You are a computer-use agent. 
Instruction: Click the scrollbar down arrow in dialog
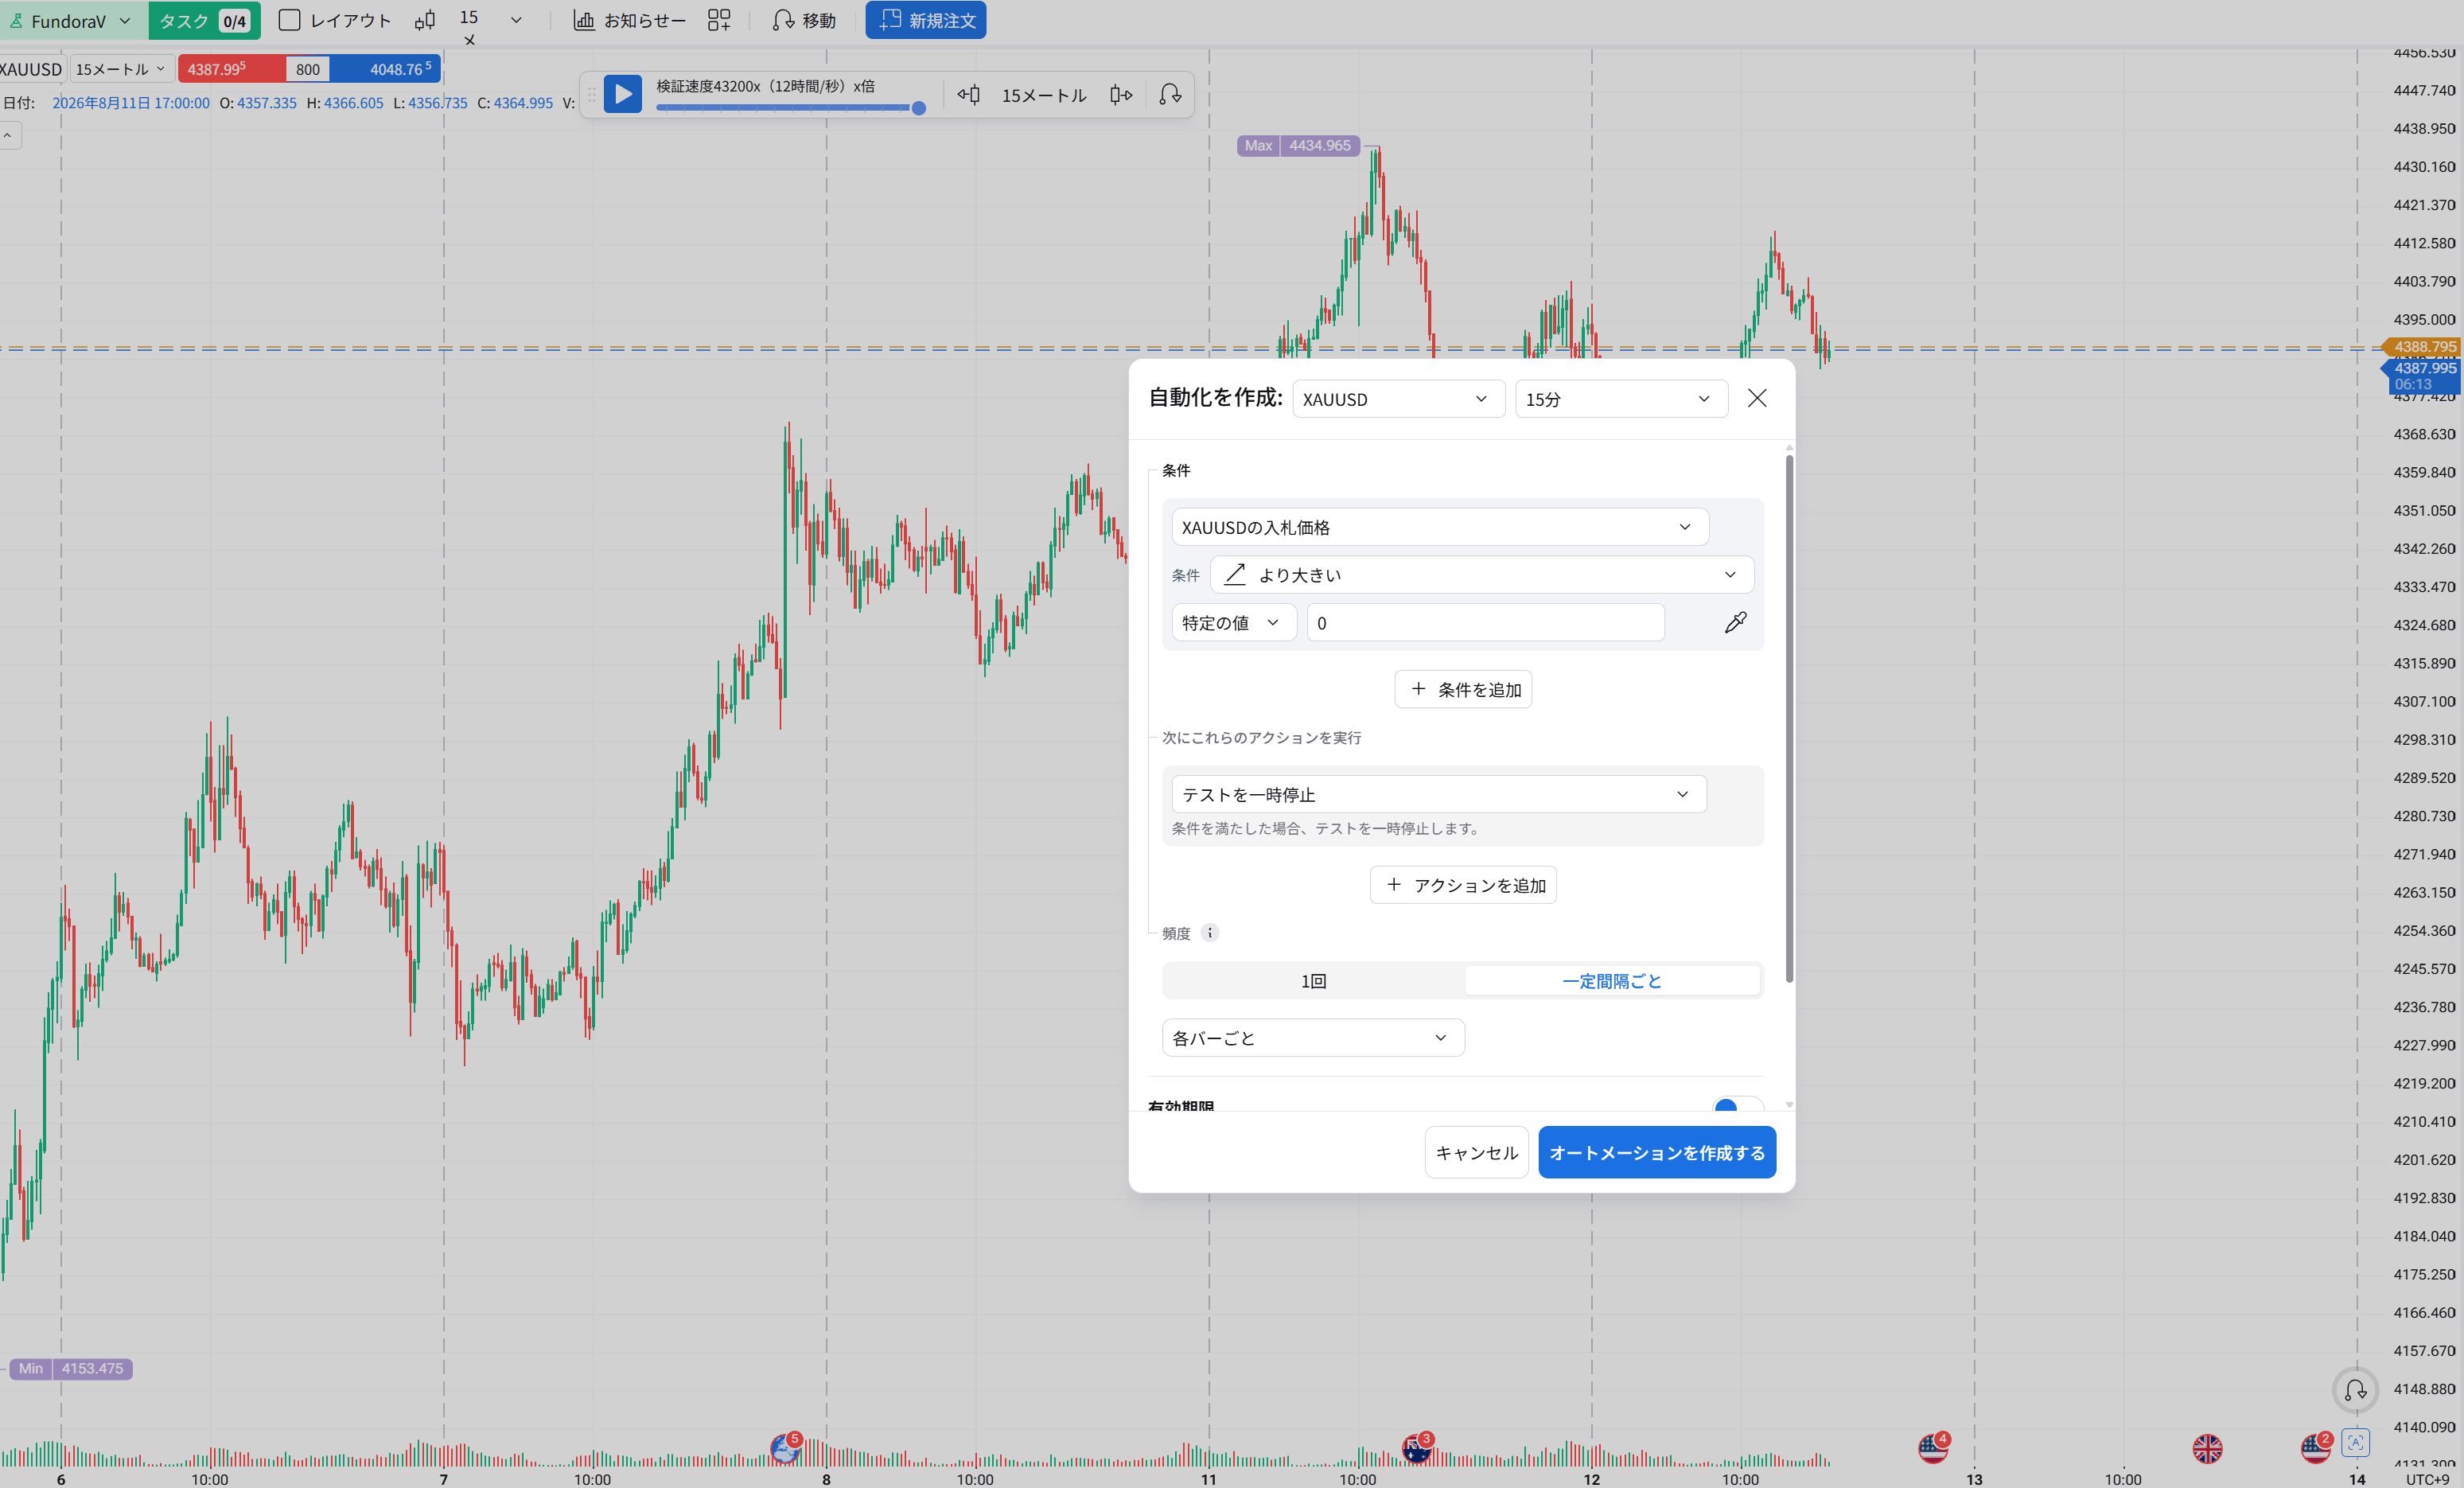coord(1788,1105)
